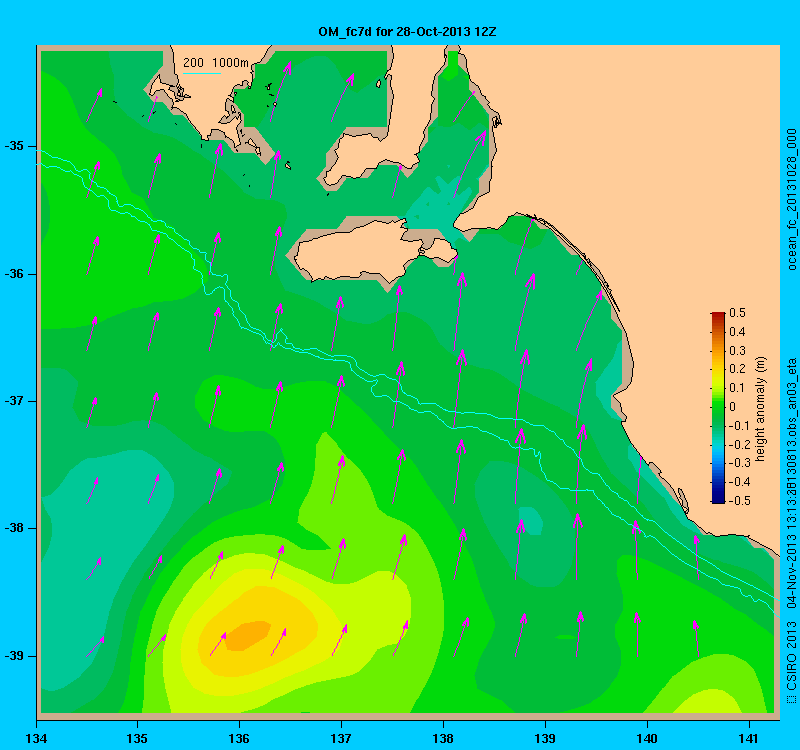Click the 136 longitude axis label
The height and width of the screenshot is (750, 800).
pyautogui.click(x=239, y=738)
